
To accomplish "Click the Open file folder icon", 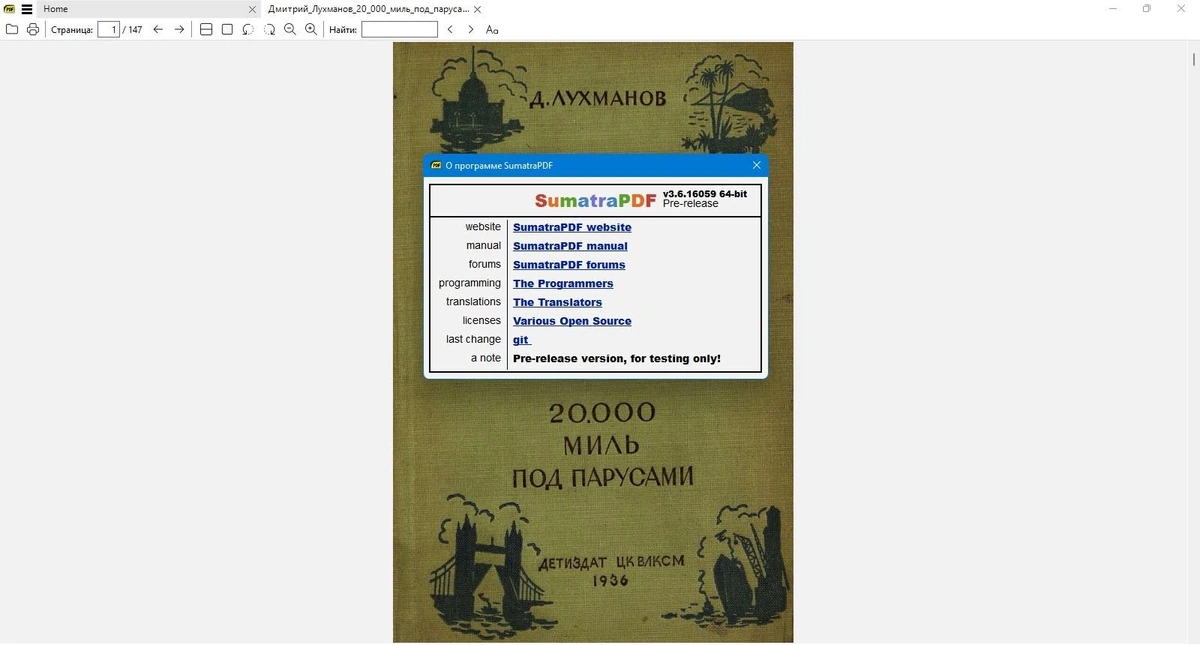I will click(x=12, y=29).
